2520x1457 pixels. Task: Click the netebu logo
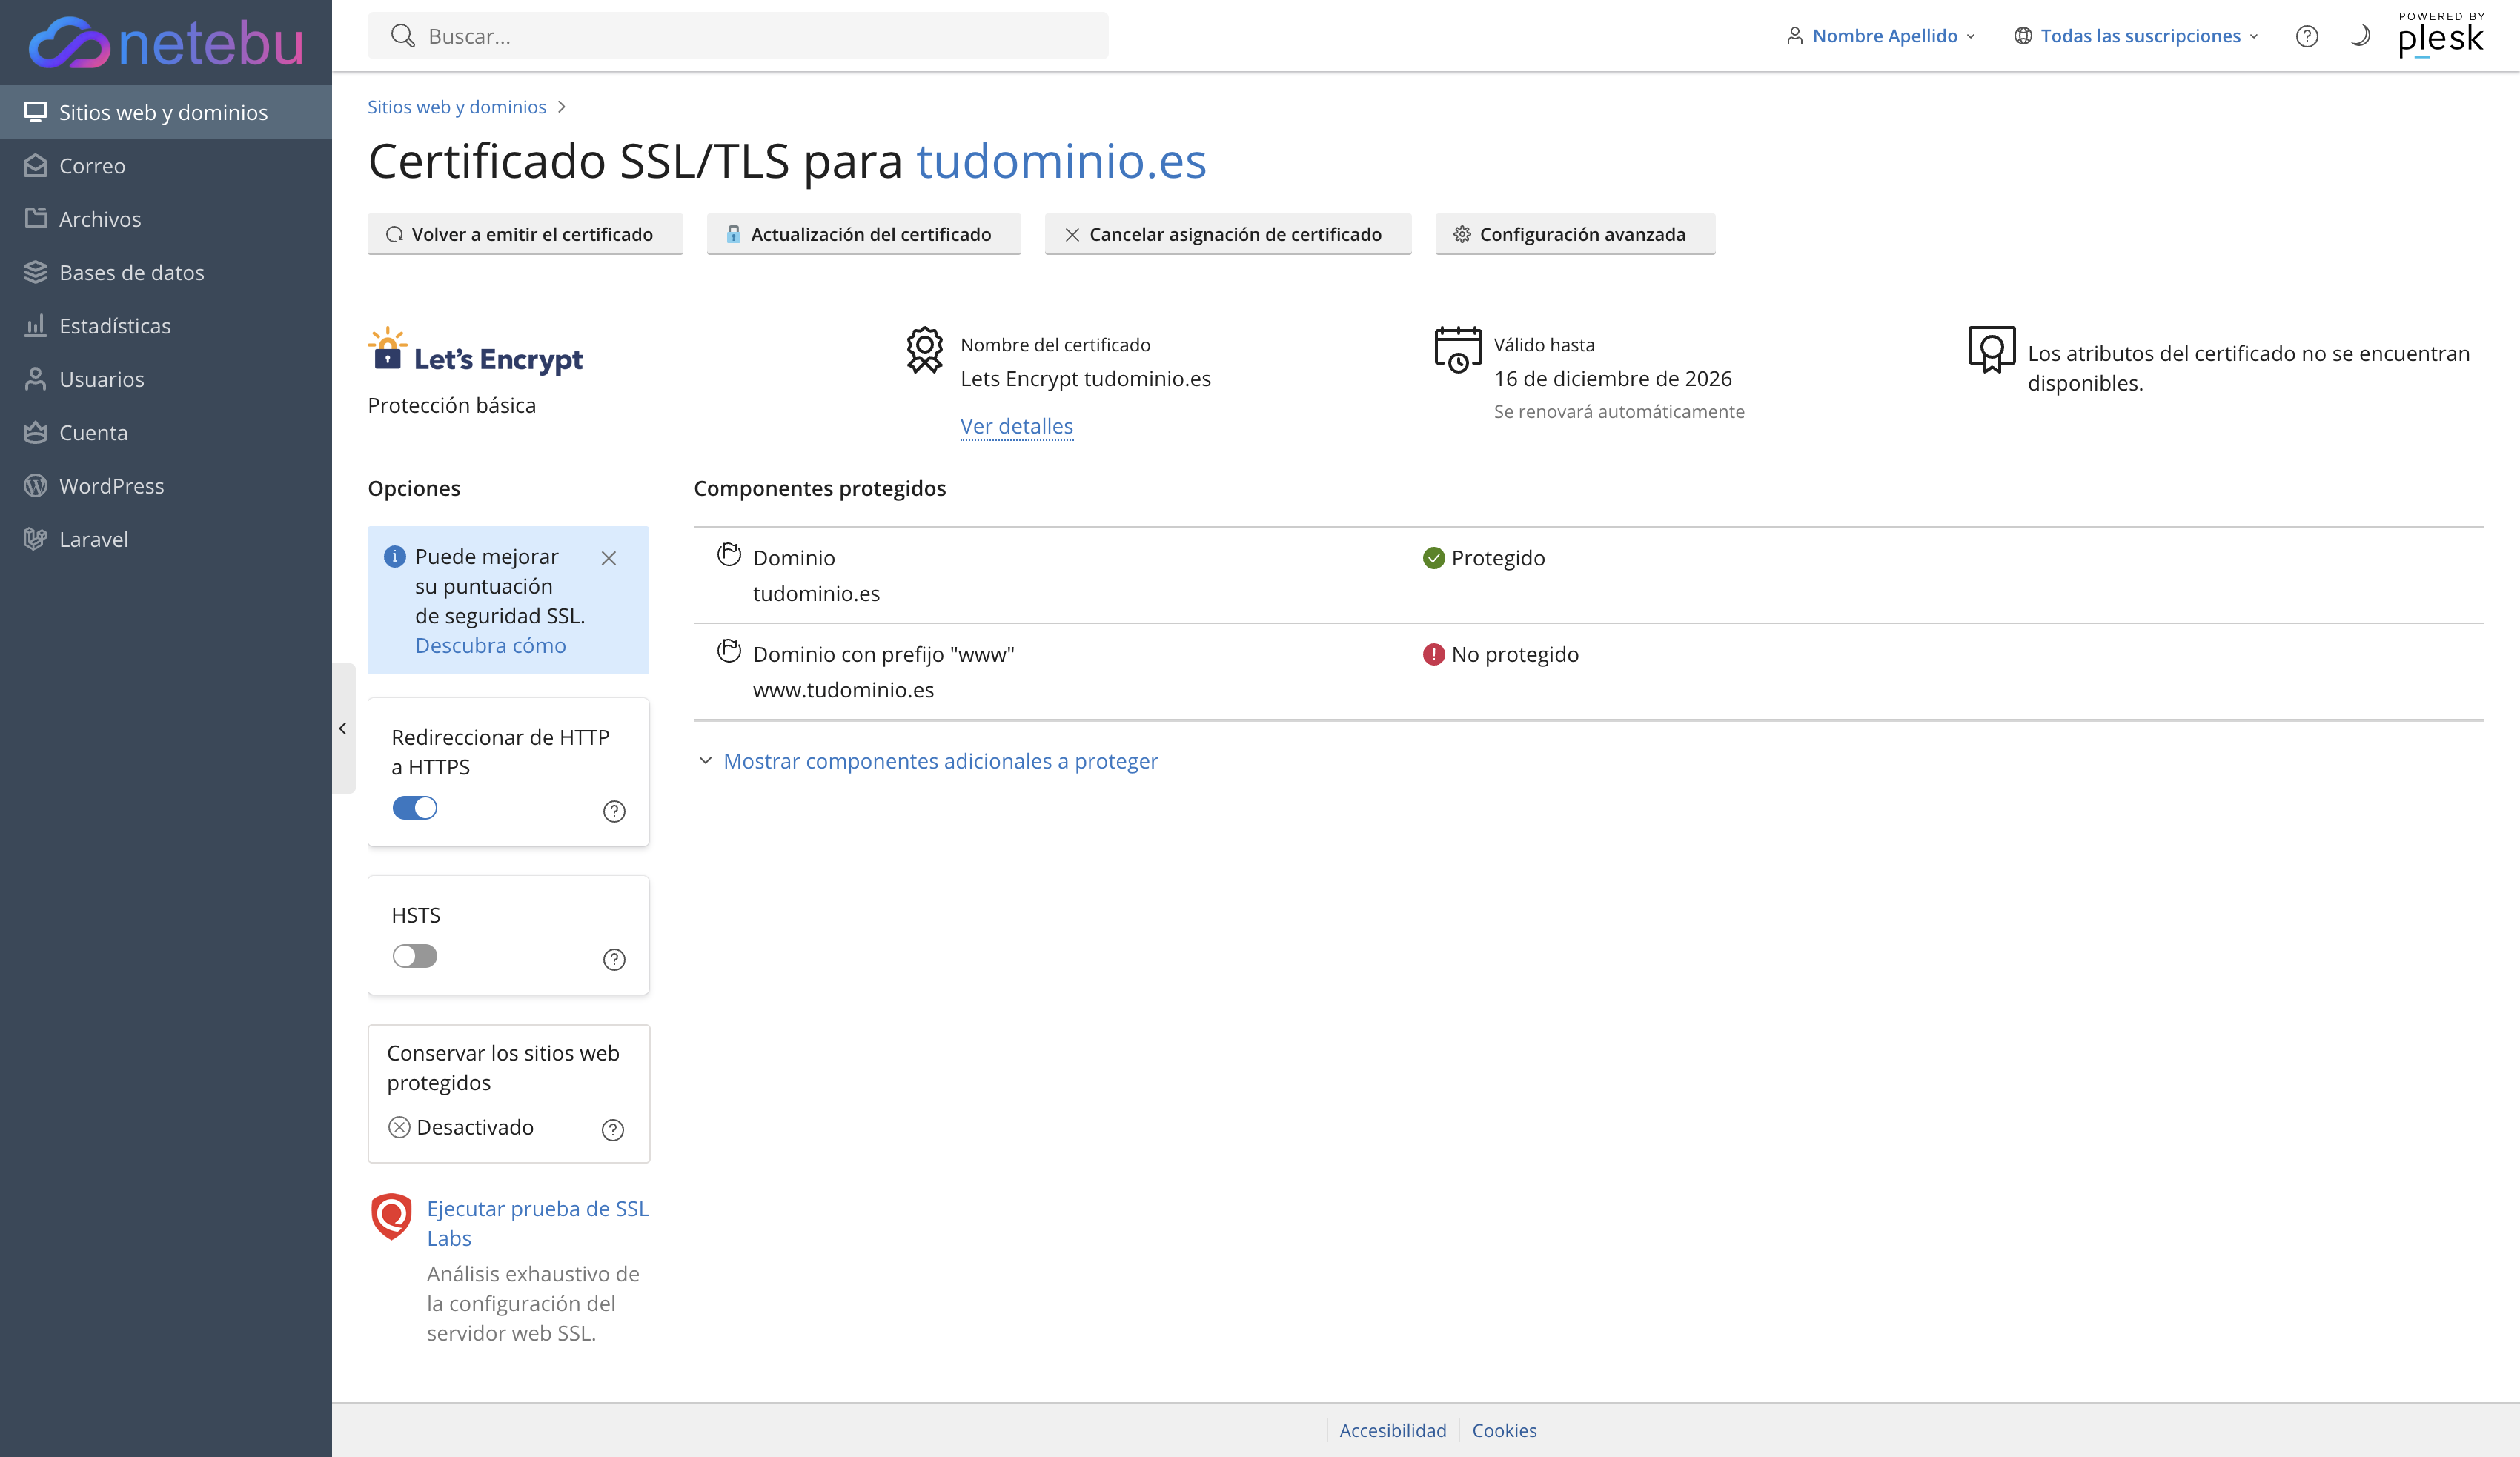coord(165,42)
